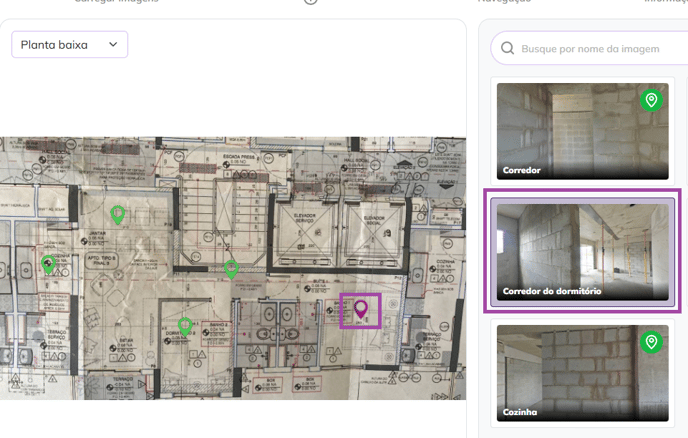Screen dimensions: 688x438
Task: Click the green pin badge on Cozinha card
Action: [651, 342]
